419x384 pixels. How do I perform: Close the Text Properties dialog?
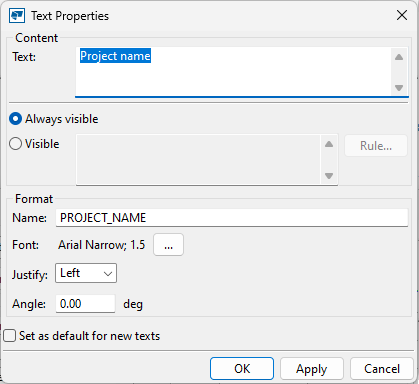[402, 15]
